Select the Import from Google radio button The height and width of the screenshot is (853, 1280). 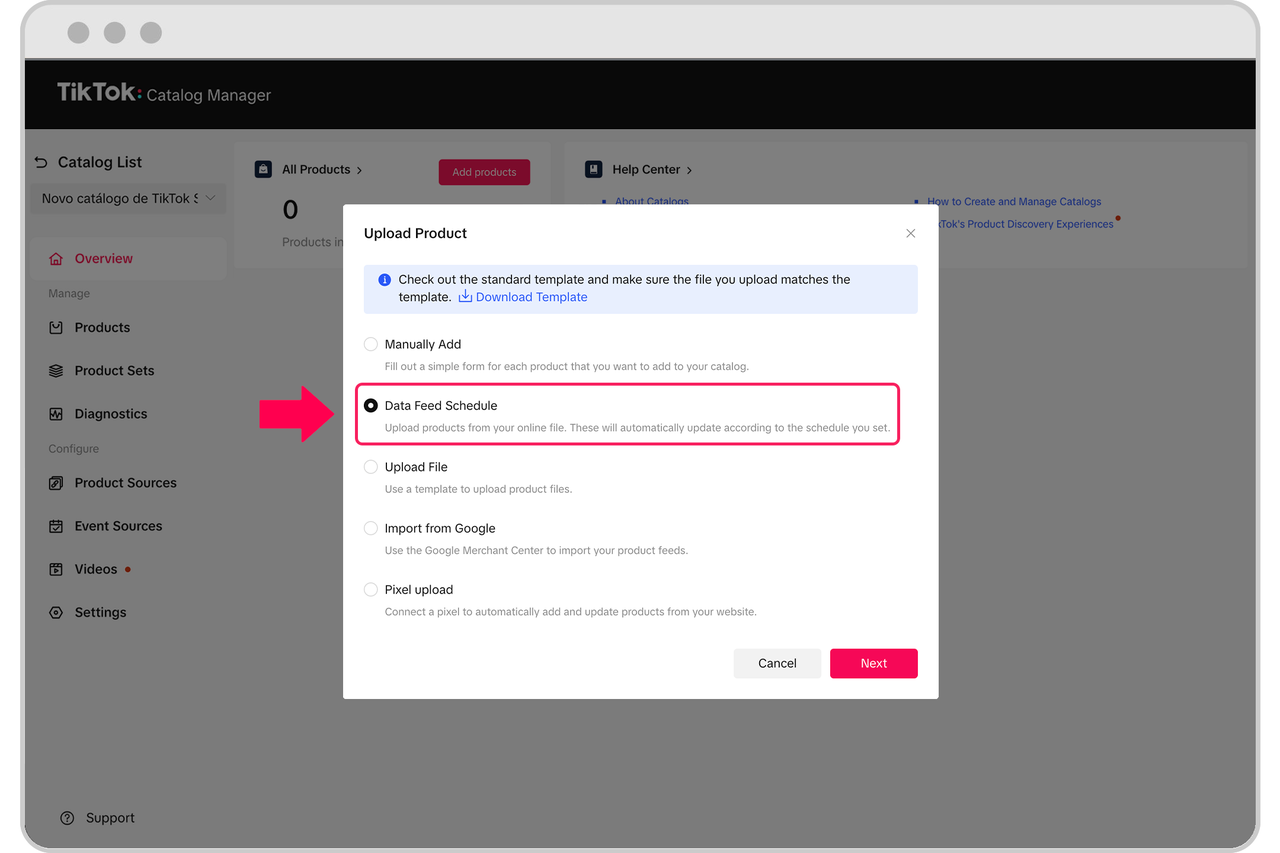371,528
